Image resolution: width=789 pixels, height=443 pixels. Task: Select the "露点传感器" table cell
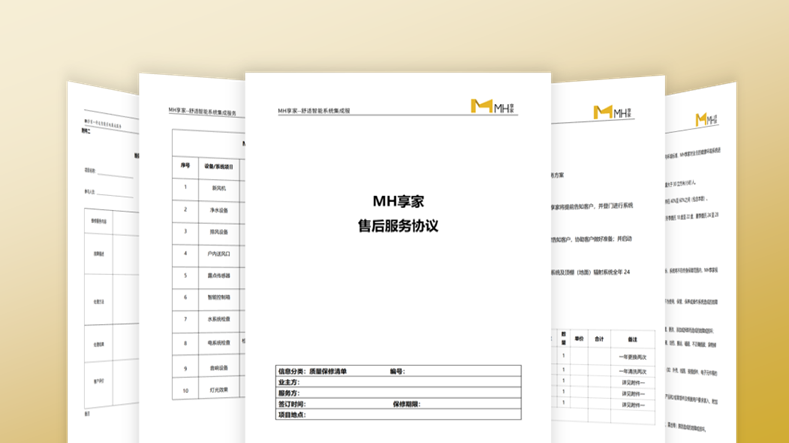(x=219, y=276)
